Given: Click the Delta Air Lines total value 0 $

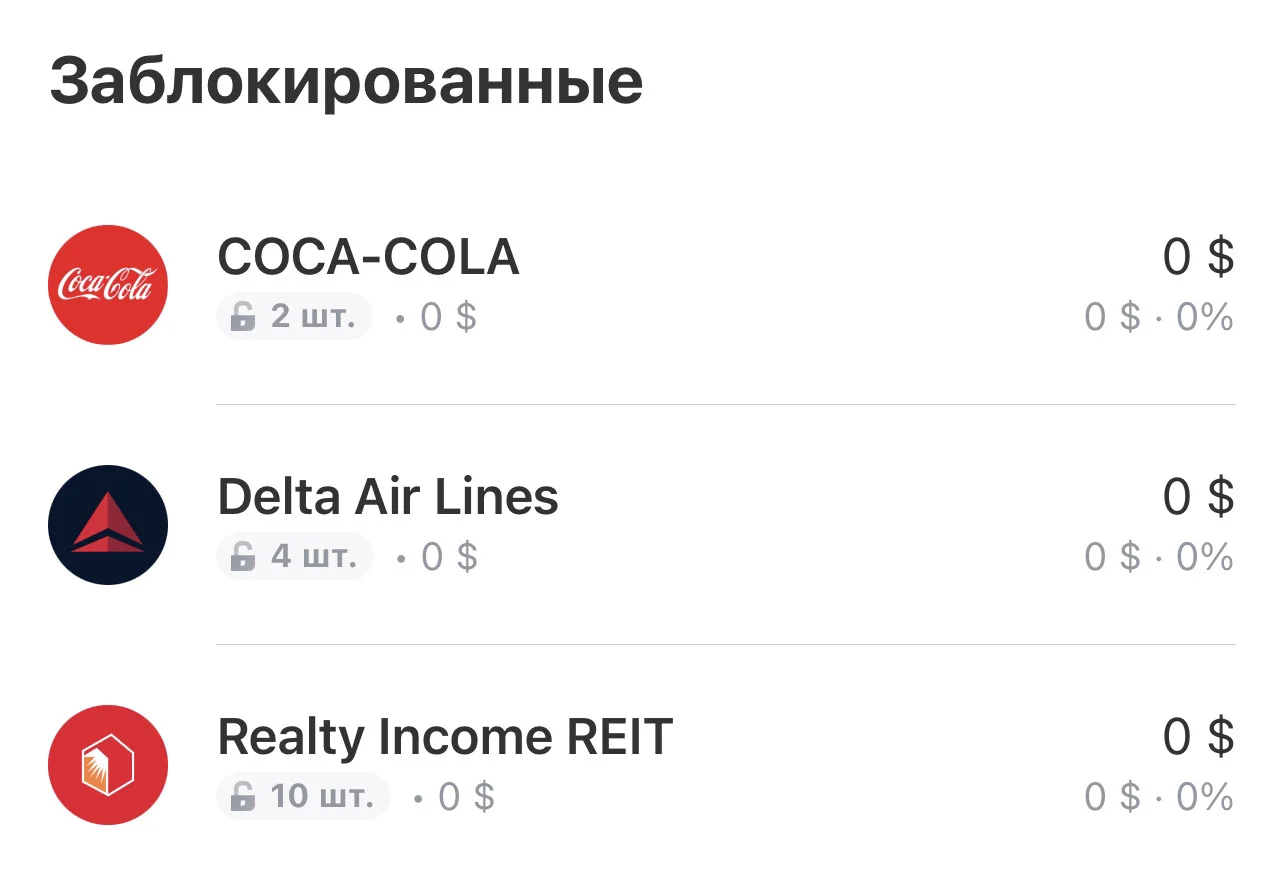Looking at the screenshot, I should 1198,497.
